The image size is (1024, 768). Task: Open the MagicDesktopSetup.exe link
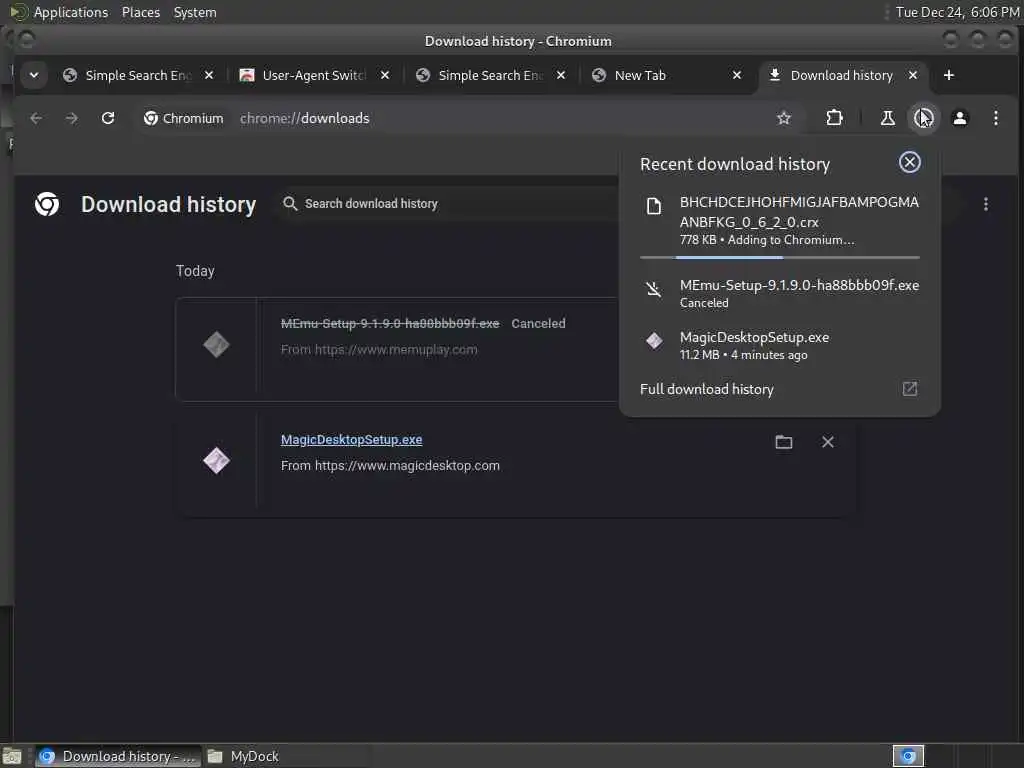[351, 440]
